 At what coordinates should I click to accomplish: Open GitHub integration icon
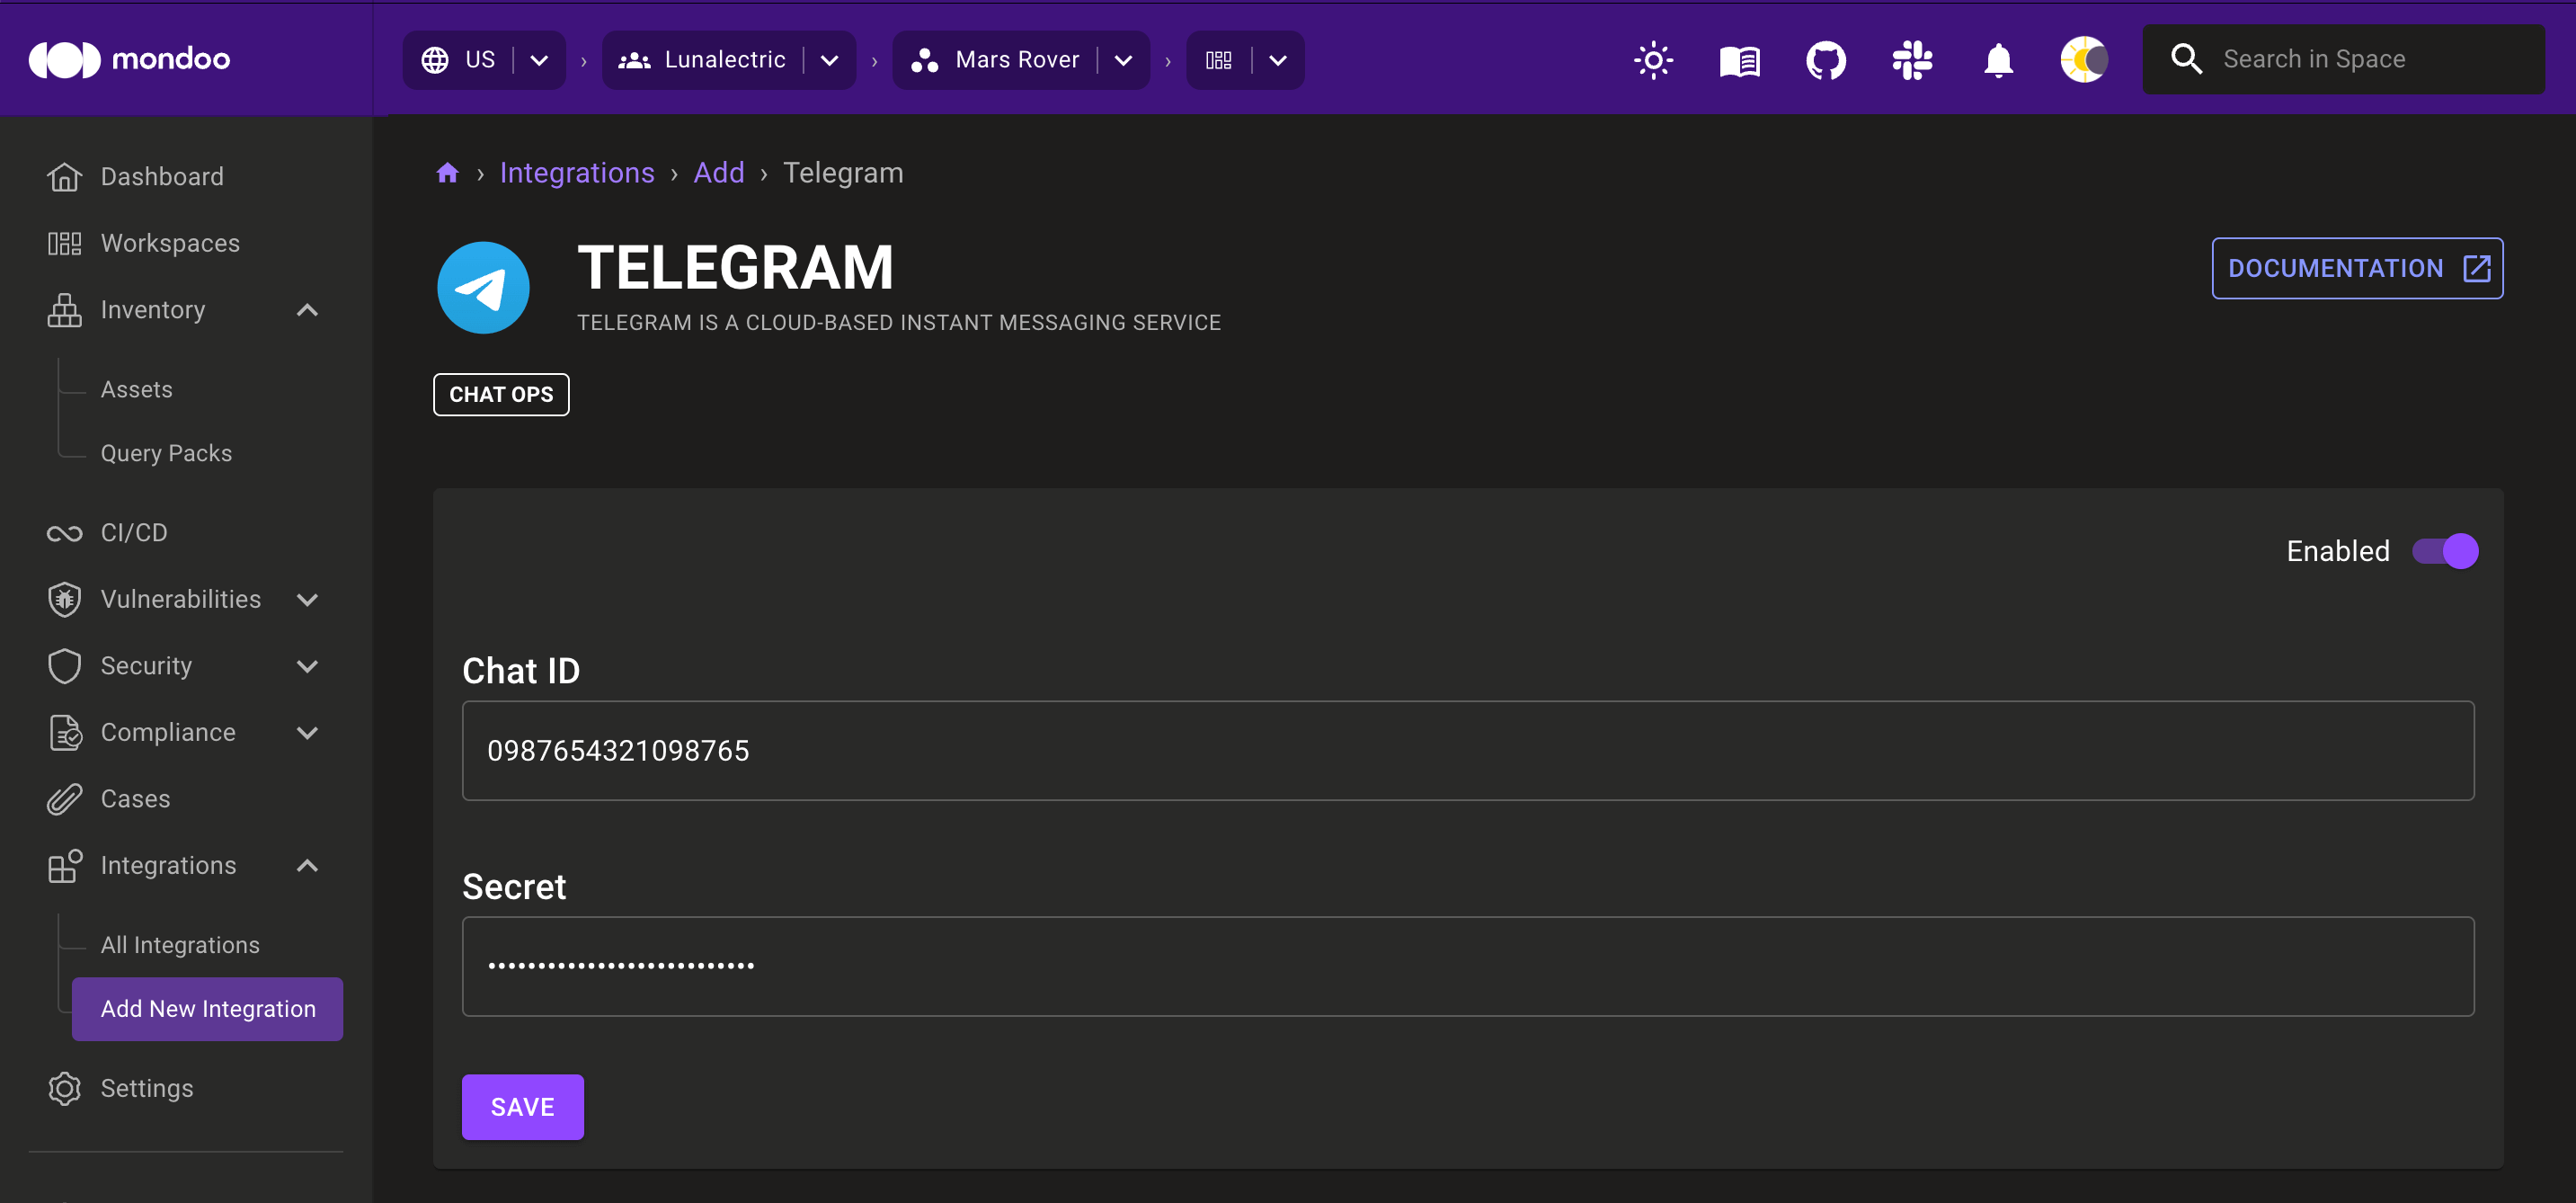point(1825,59)
